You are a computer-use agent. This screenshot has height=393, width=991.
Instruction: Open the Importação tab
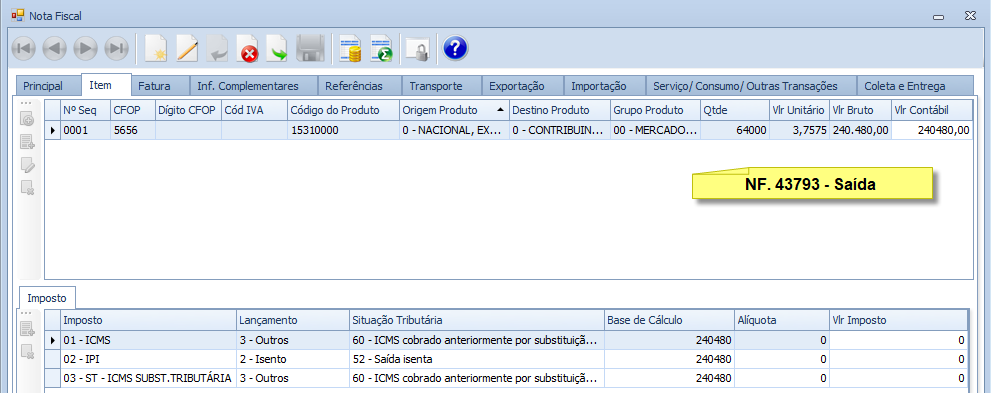[604, 86]
